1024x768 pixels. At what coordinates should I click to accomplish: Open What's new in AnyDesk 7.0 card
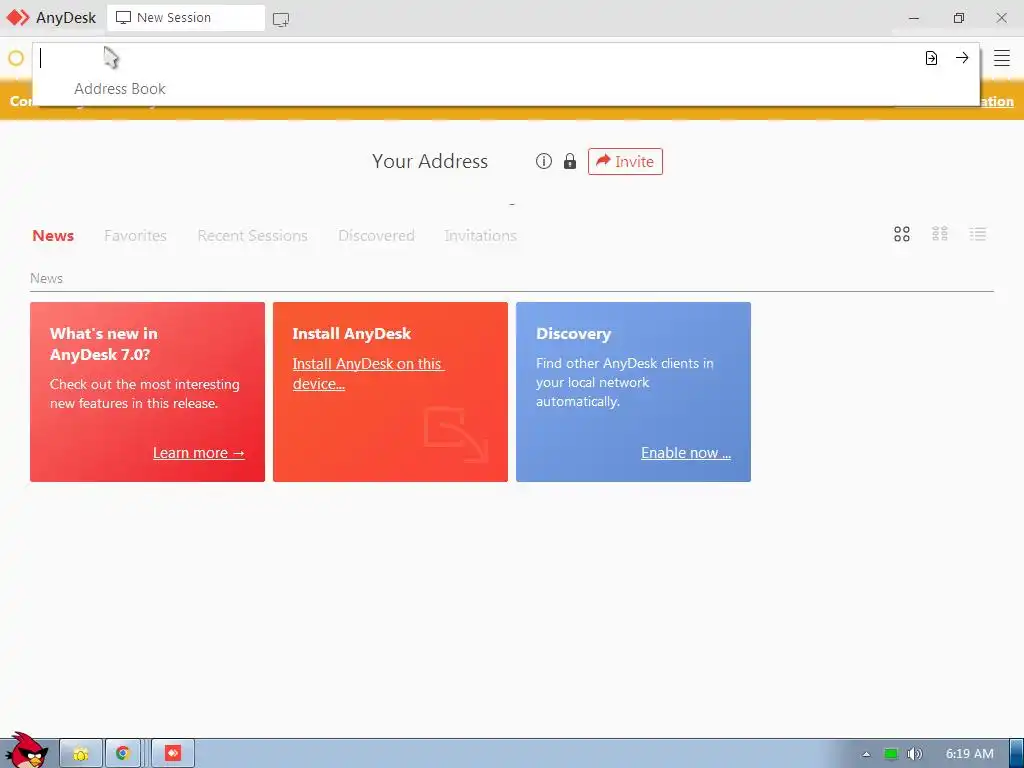[x=148, y=392]
